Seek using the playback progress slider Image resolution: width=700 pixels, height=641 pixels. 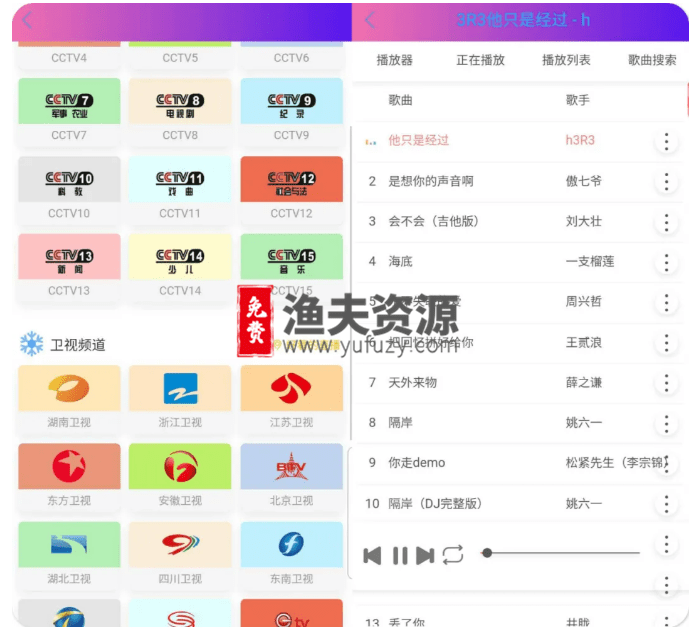(x=561, y=553)
